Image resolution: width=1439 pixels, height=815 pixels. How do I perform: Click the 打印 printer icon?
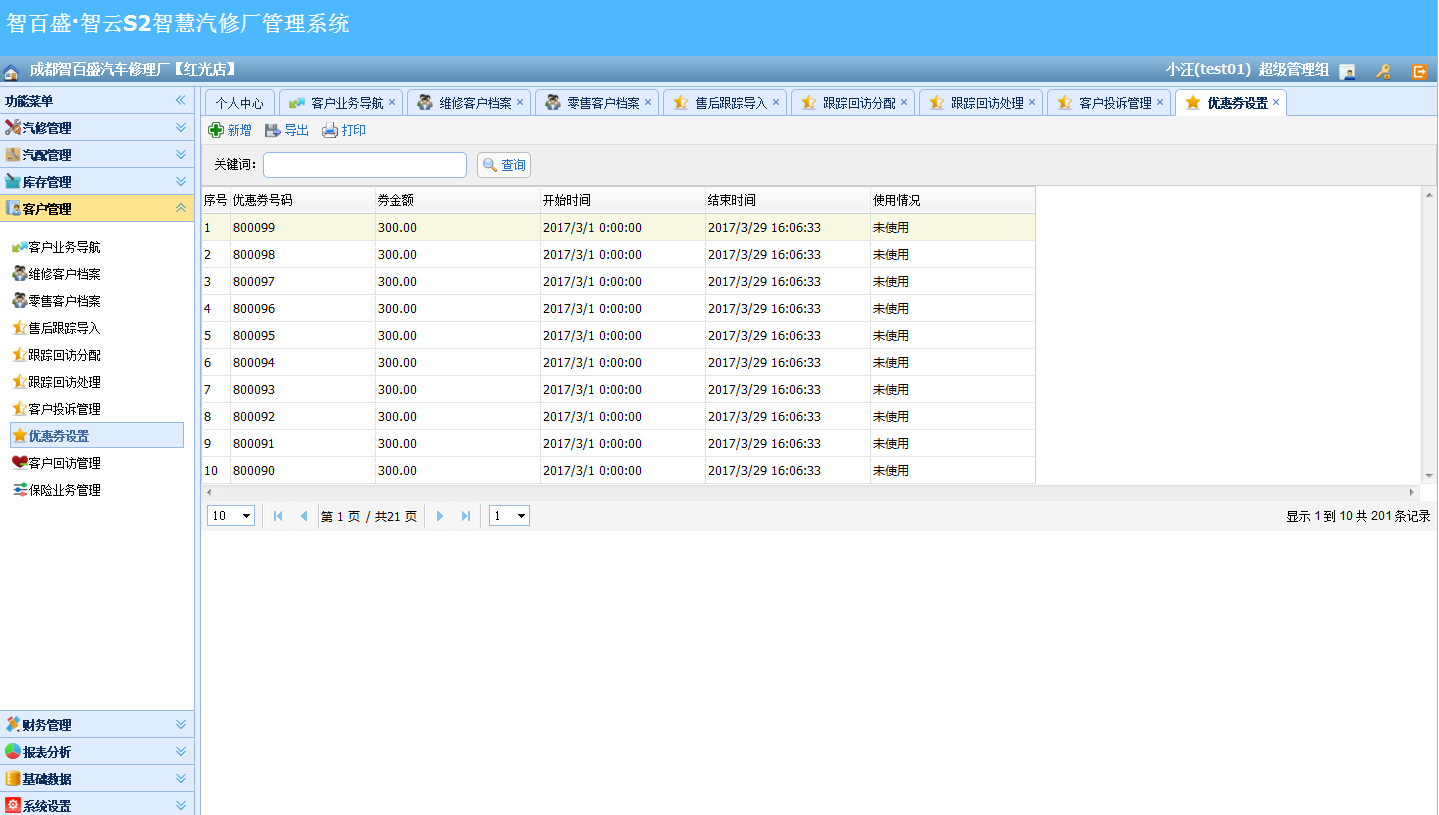330,130
